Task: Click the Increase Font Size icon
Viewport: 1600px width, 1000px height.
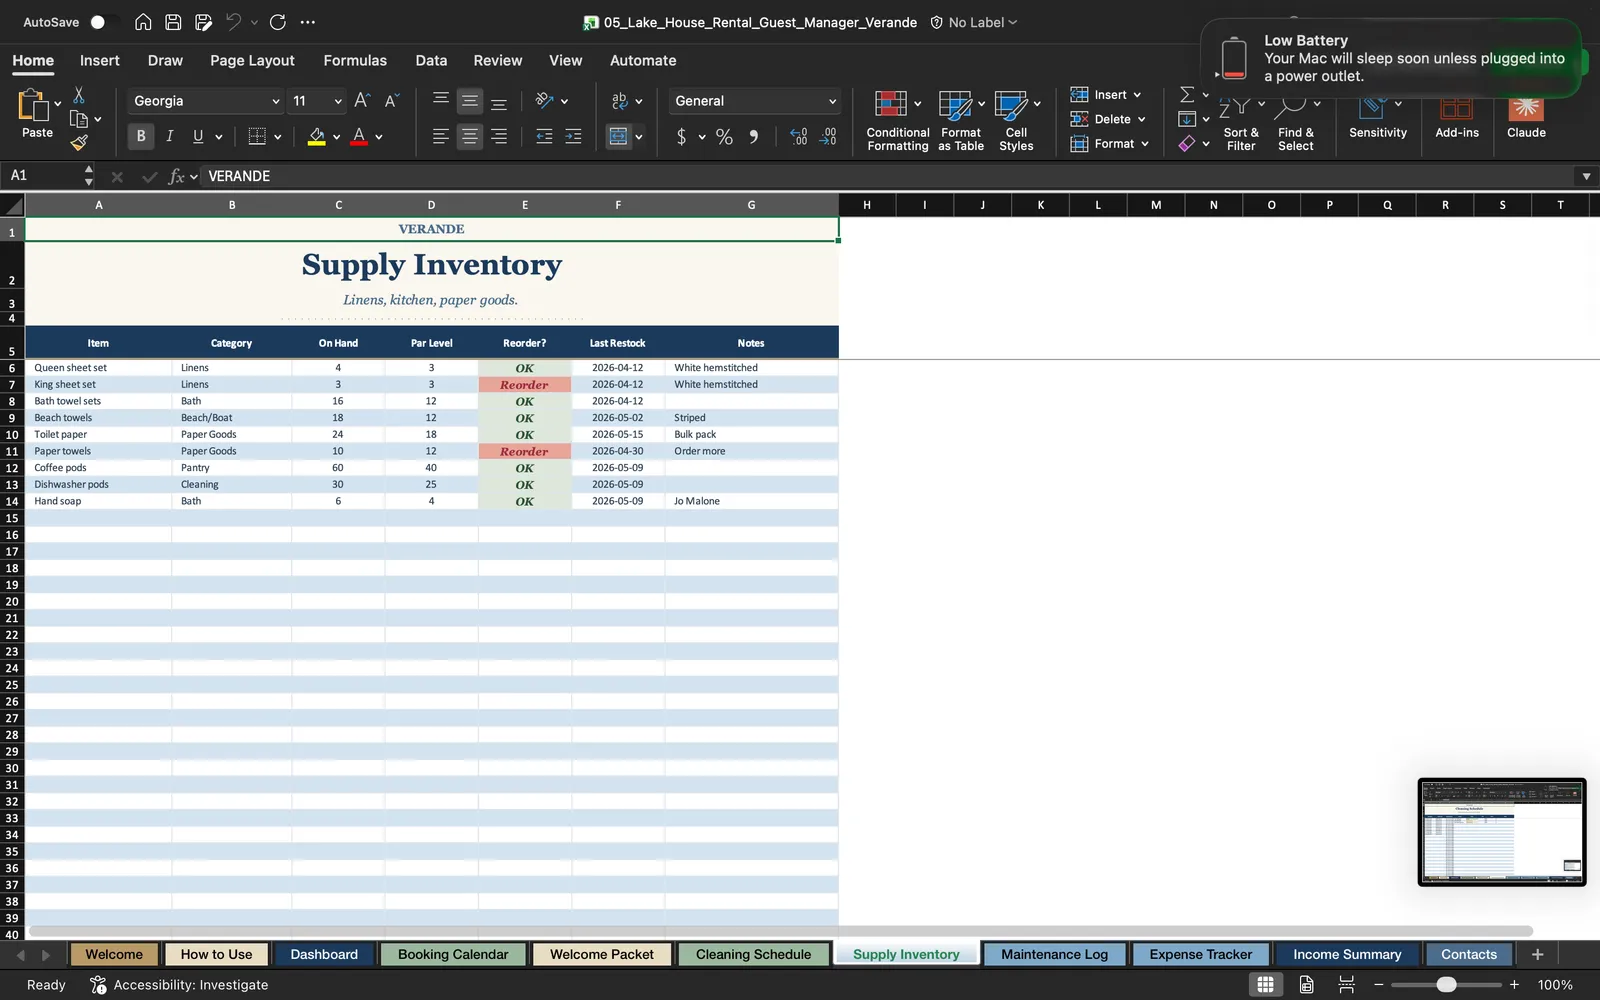Action: click(362, 100)
